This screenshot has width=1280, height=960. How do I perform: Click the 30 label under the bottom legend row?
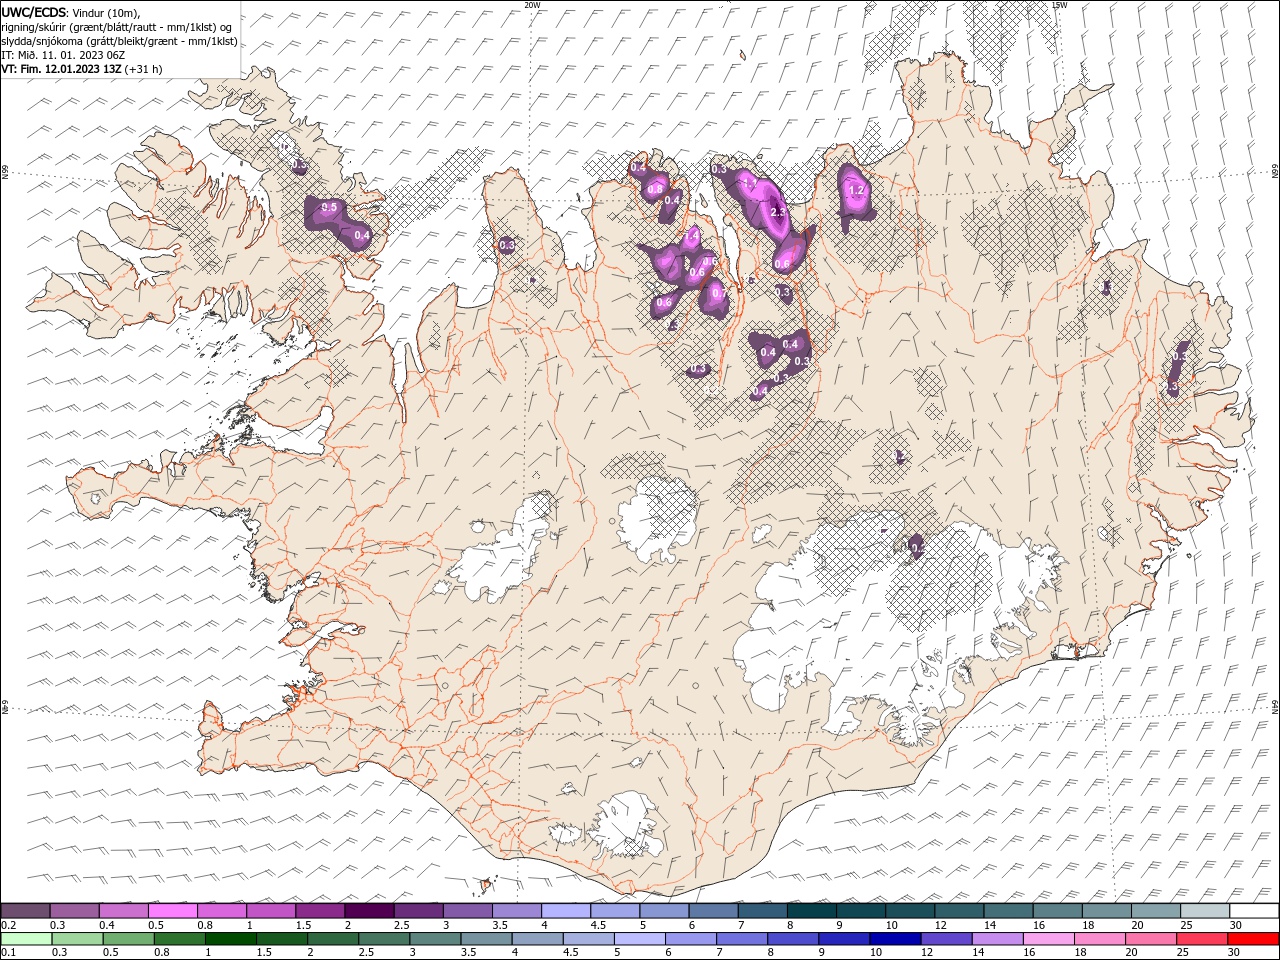point(1235,953)
